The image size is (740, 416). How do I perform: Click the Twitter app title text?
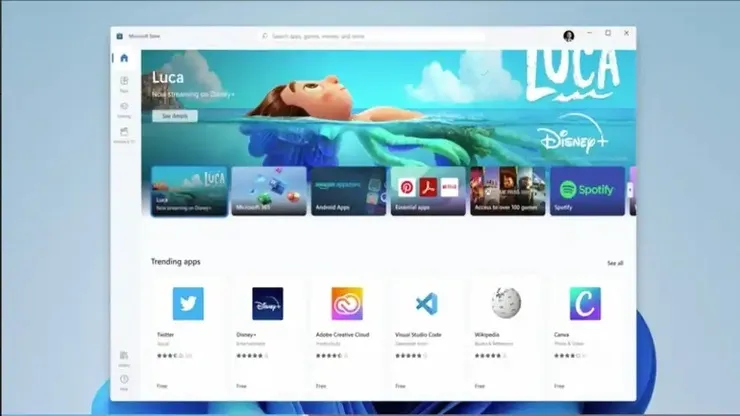coord(166,335)
